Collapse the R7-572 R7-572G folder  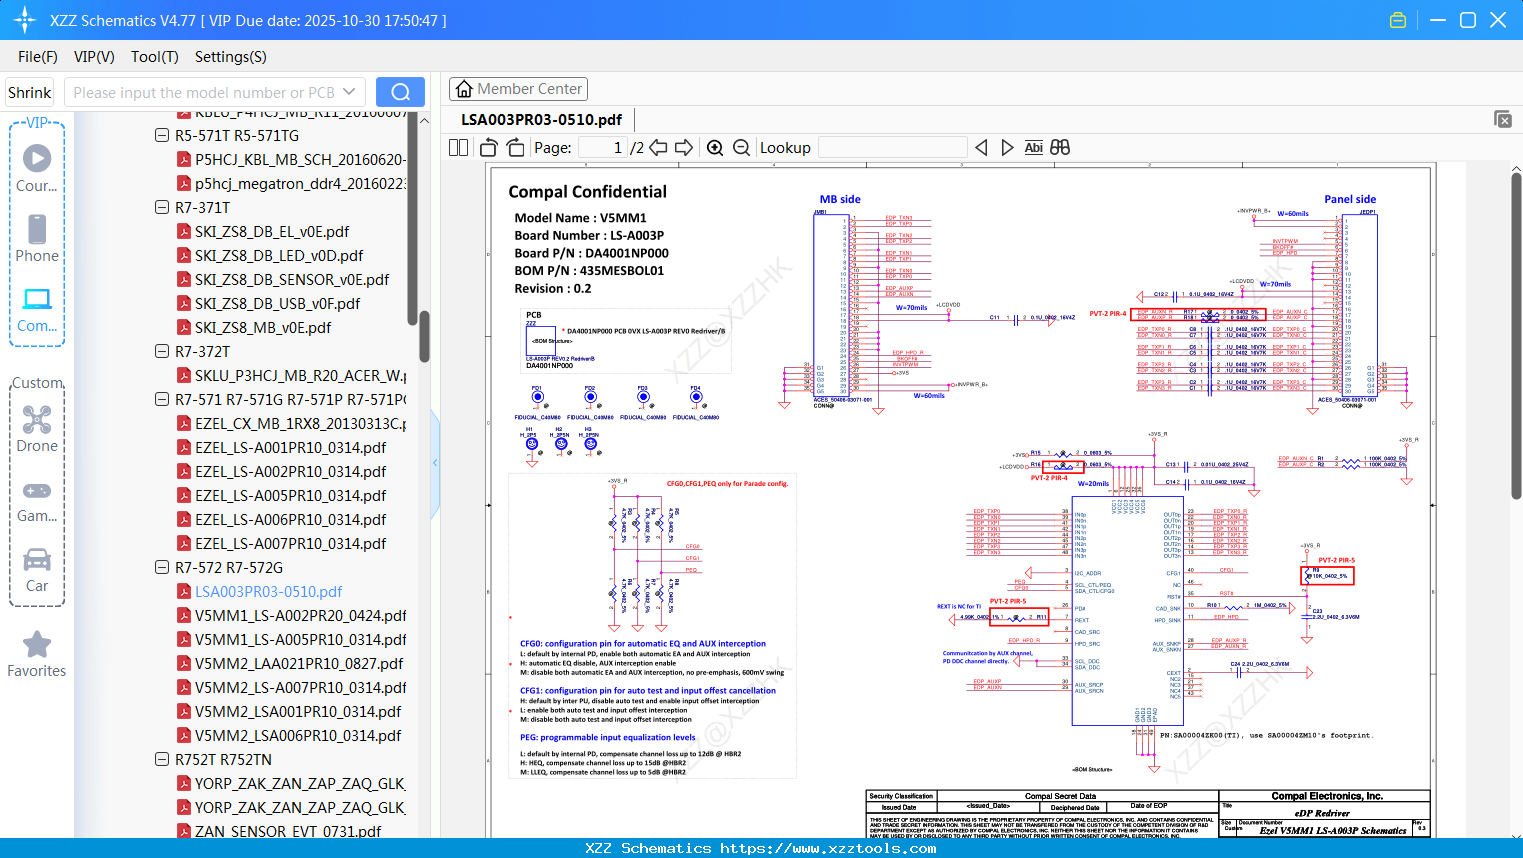tap(162, 567)
